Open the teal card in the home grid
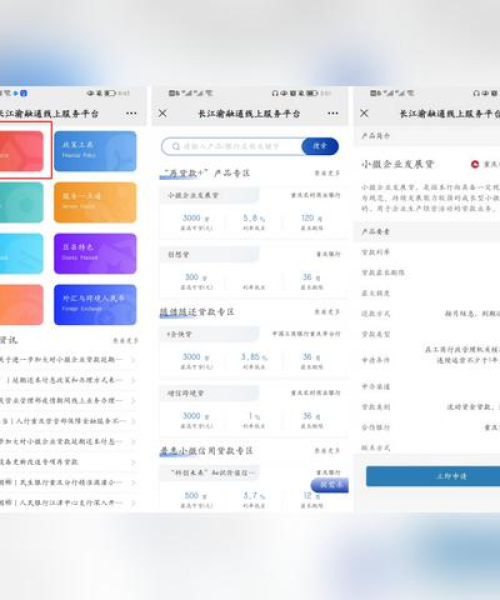The image size is (500, 600). tap(21, 202)
